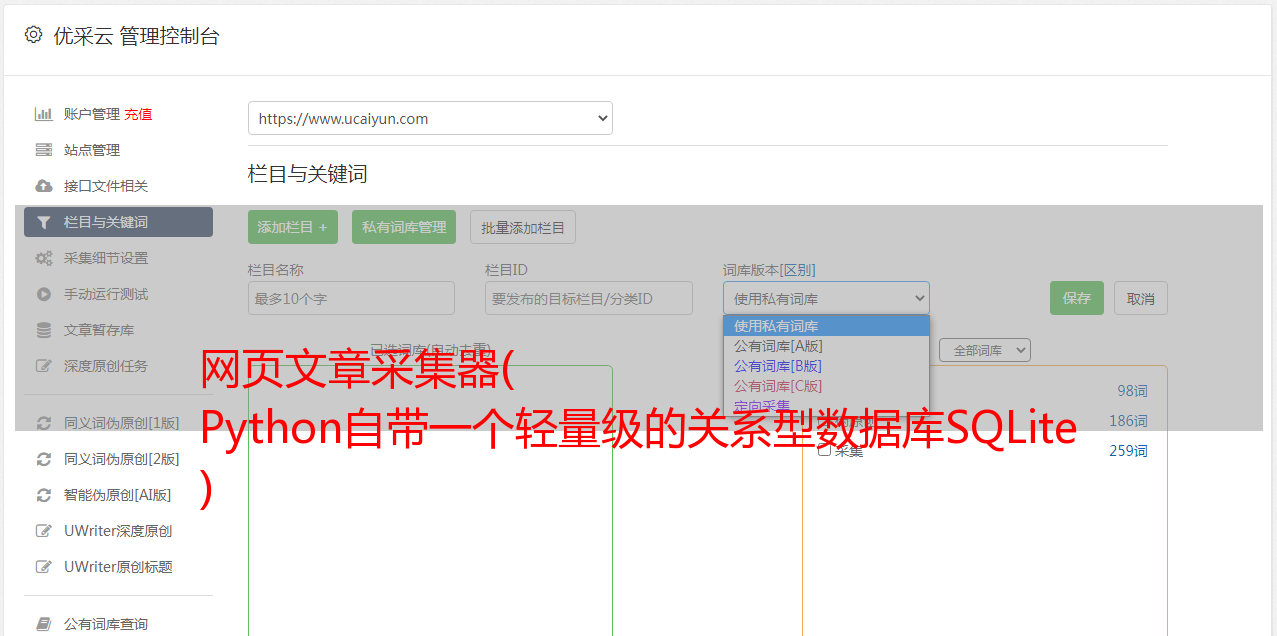
Task: Click the 优采云 管理控制台 title
Action: tap(136, 36)
